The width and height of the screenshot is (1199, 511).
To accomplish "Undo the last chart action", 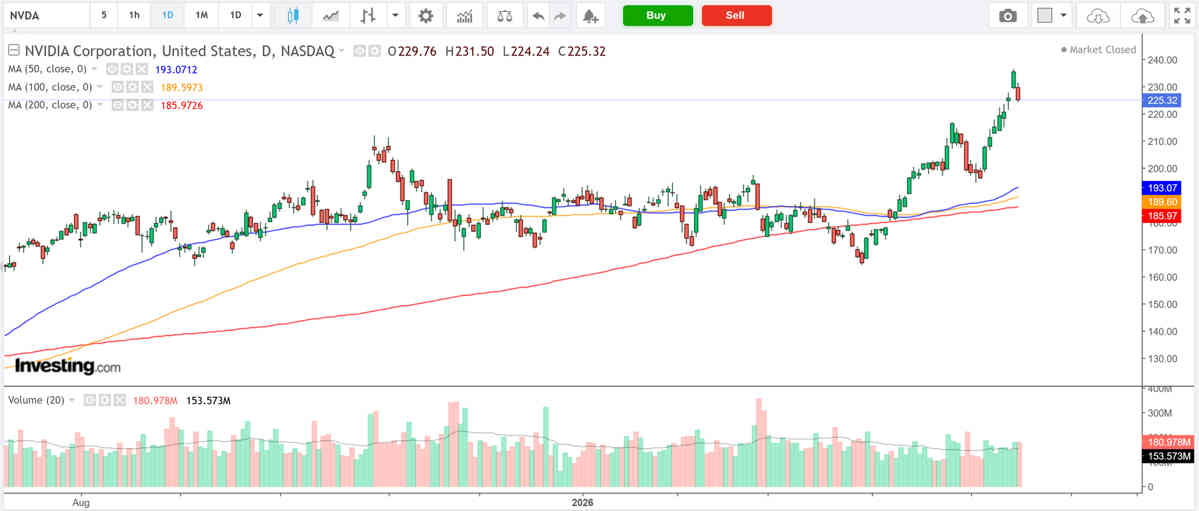I will (538, 15).
